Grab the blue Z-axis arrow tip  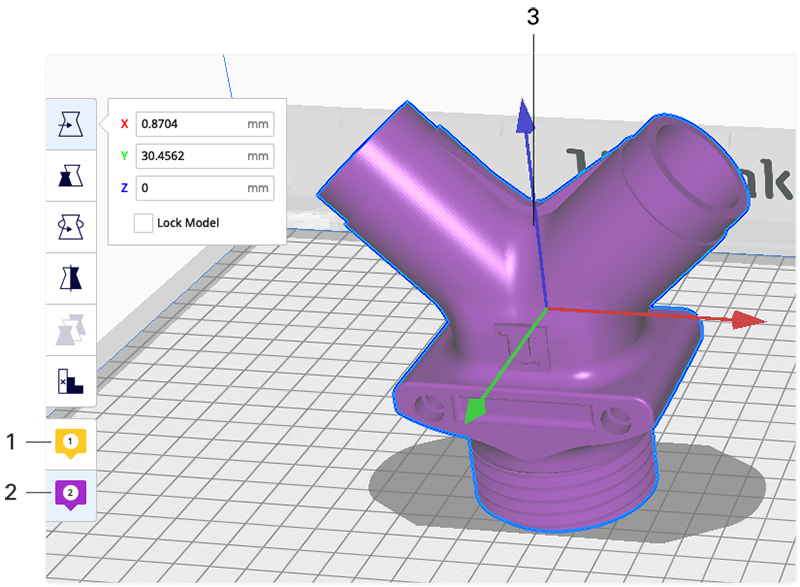[x=522, y=117]
